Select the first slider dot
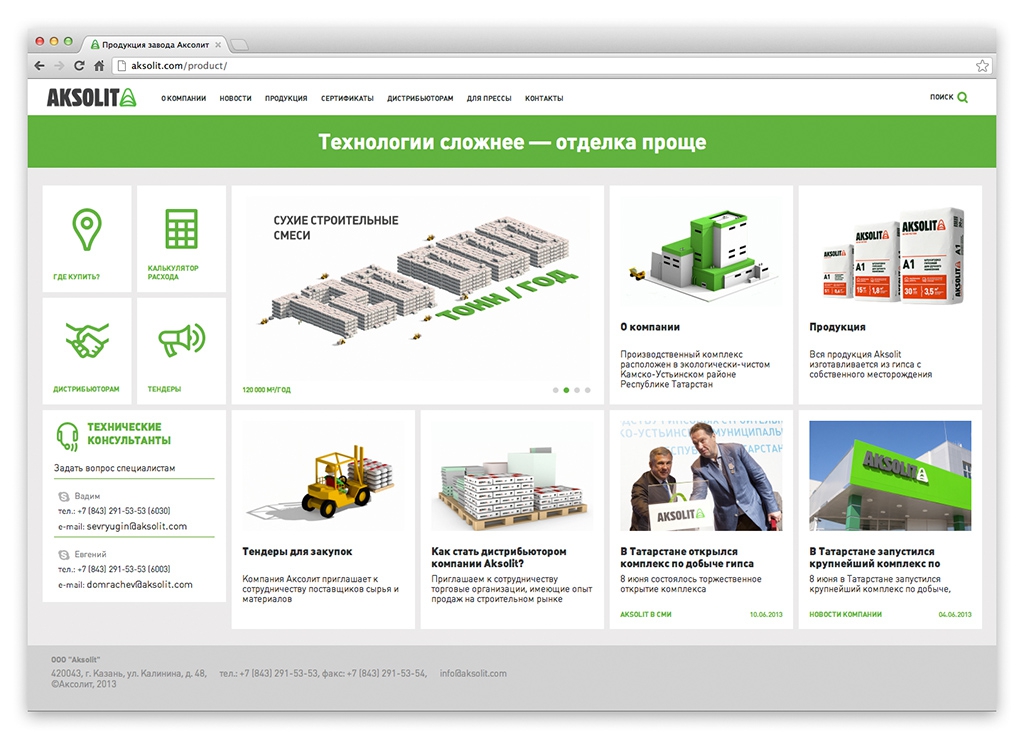Viewport: 1024px width, 747px height. pyautogui.click(x=556, y=390)
